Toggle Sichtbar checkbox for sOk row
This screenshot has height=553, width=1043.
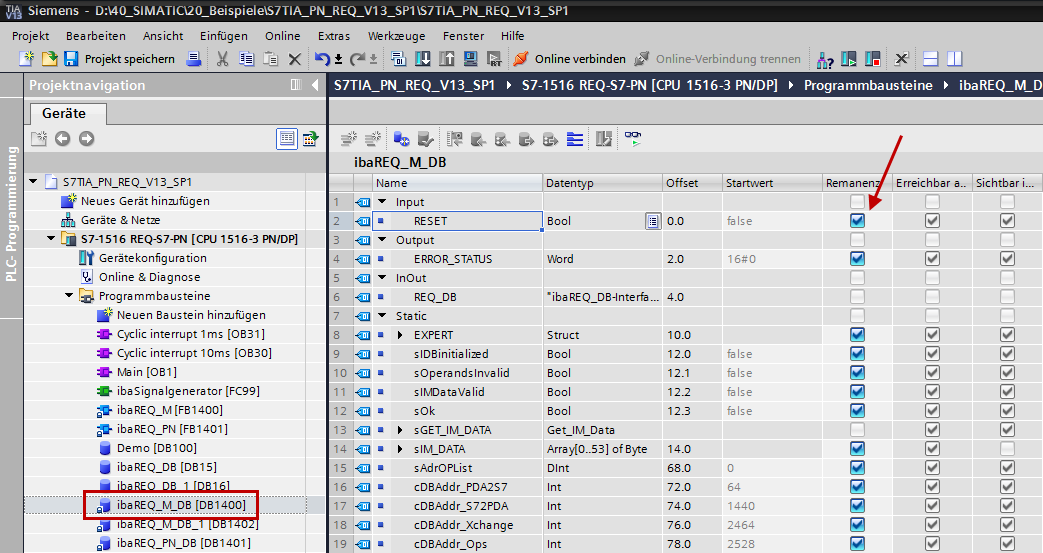(1007, 411)
